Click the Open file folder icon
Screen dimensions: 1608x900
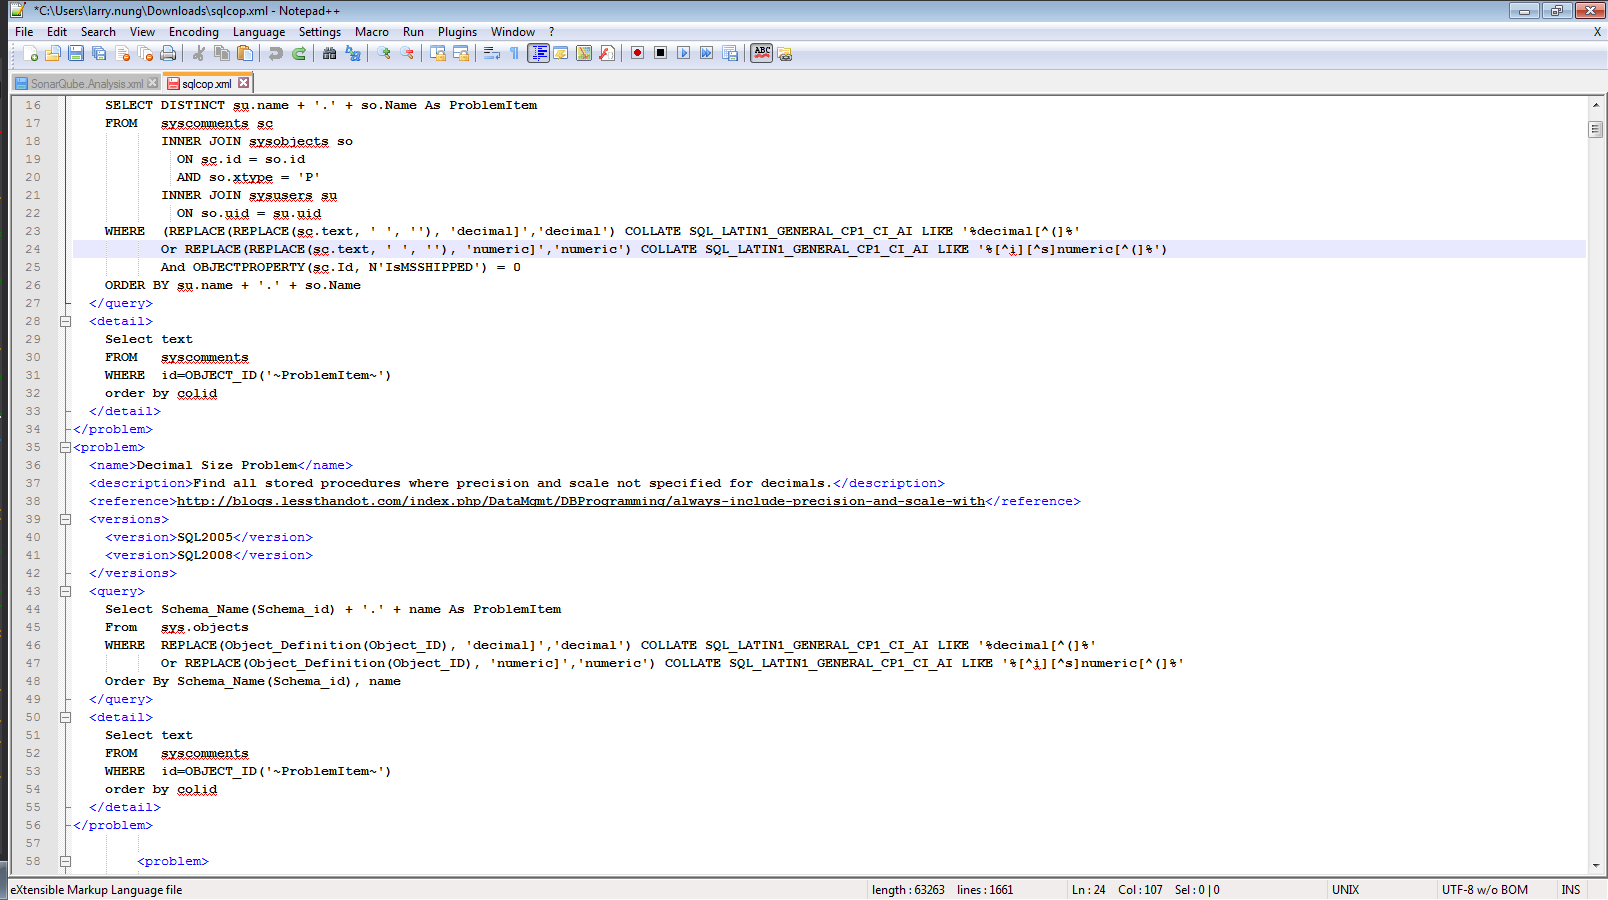(x=53, y=53)
